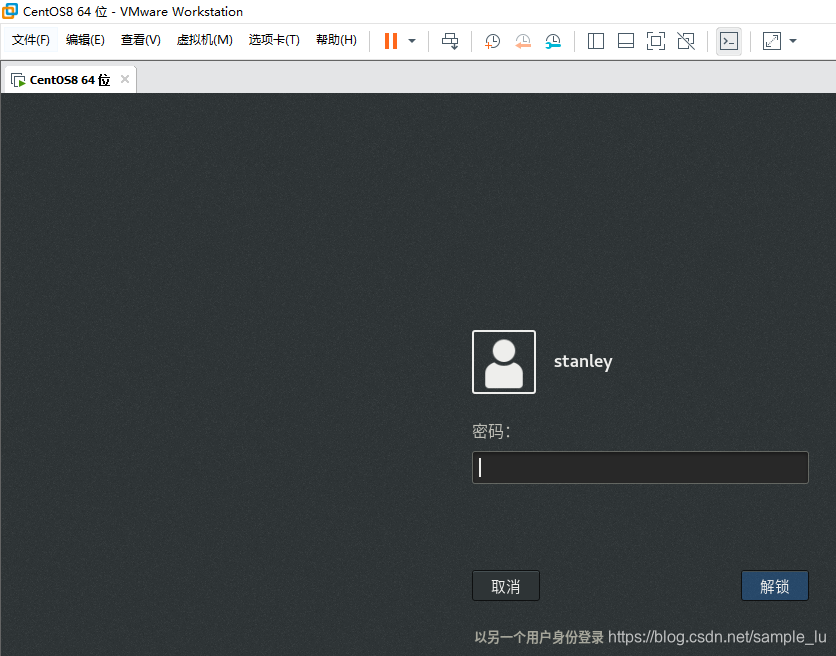Click the stretch guest display icon
The width and height of the screenshot is (836, 656).
click(772, 41)
